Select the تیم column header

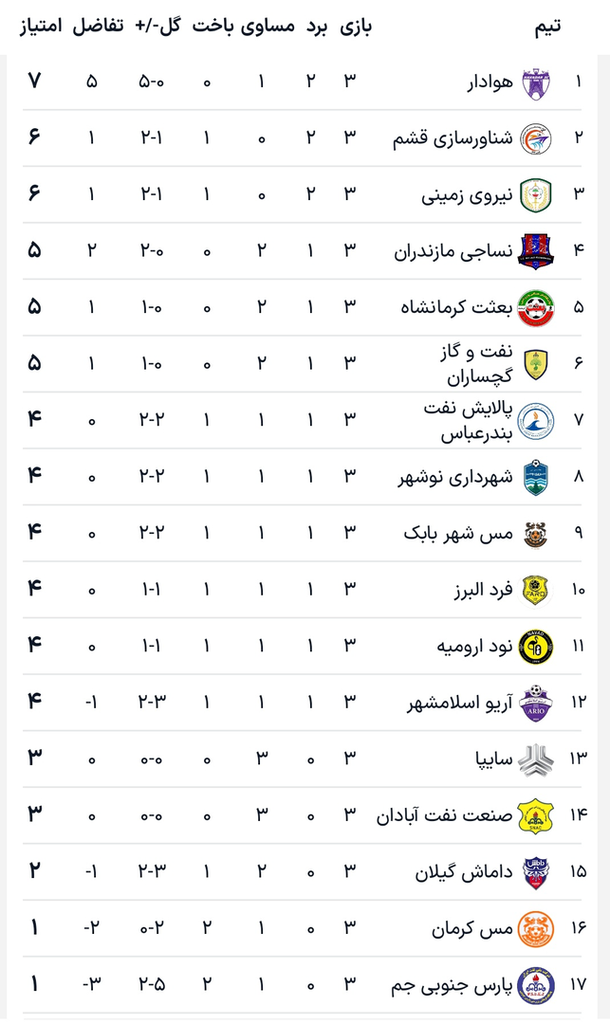coord(547,27)
